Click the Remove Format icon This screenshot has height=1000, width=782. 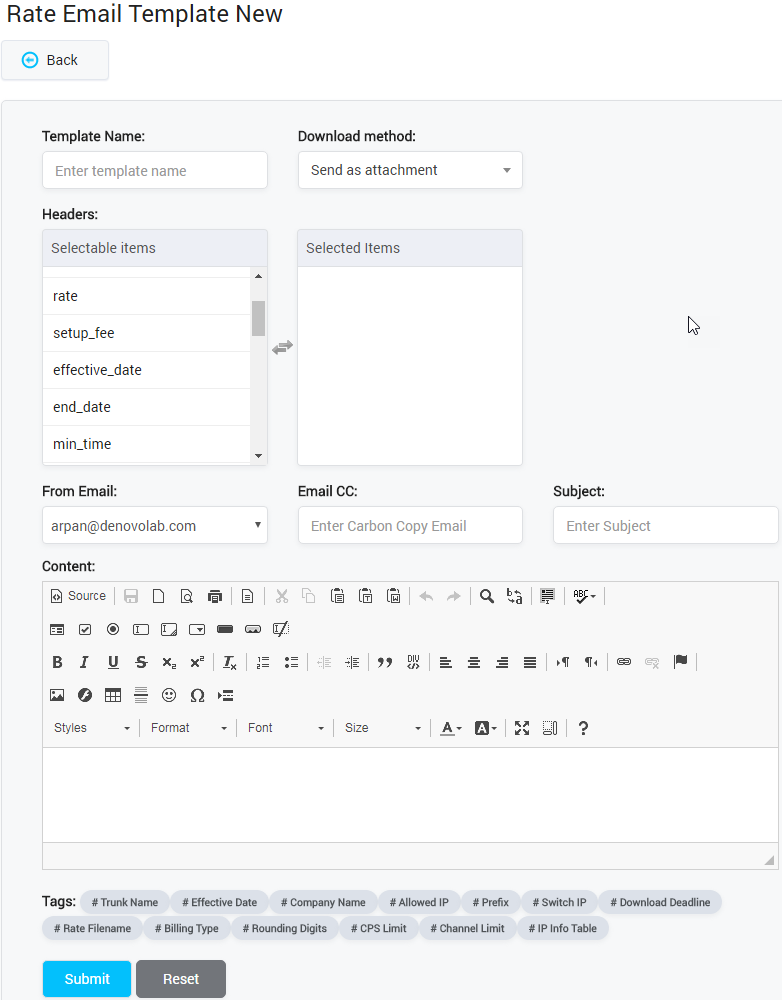point(230,662)
